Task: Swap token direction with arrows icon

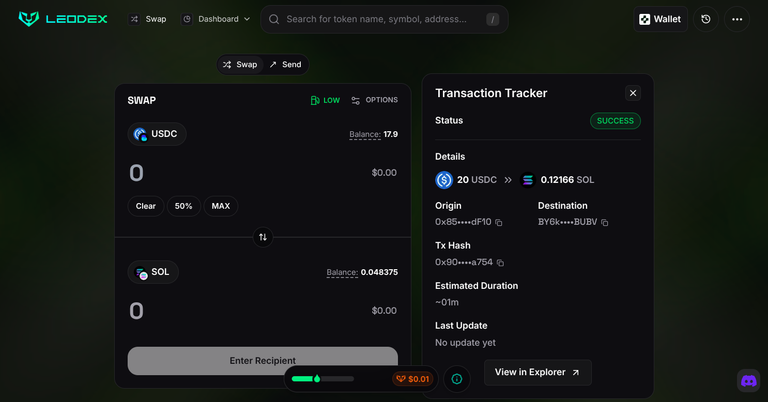Action: pyautogui.click(x=263, y=237)
